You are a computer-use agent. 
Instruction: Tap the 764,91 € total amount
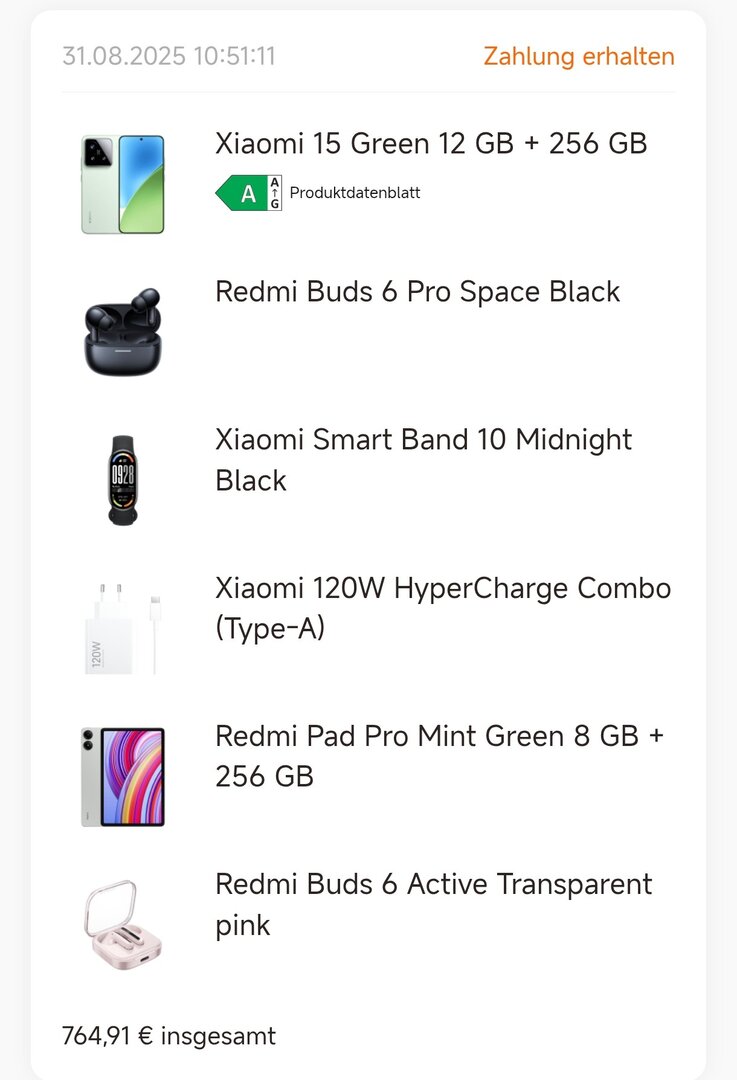coord(107,1036)
